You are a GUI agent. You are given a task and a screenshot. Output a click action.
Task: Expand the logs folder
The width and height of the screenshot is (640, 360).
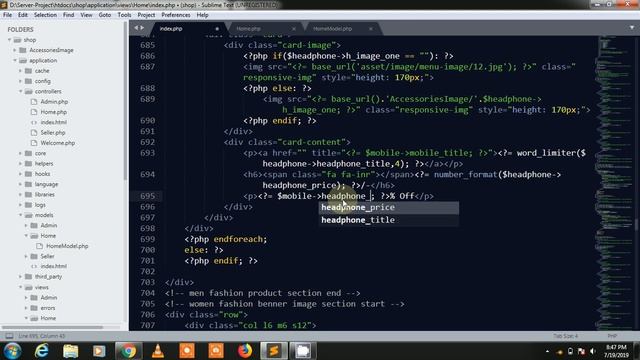20,205
